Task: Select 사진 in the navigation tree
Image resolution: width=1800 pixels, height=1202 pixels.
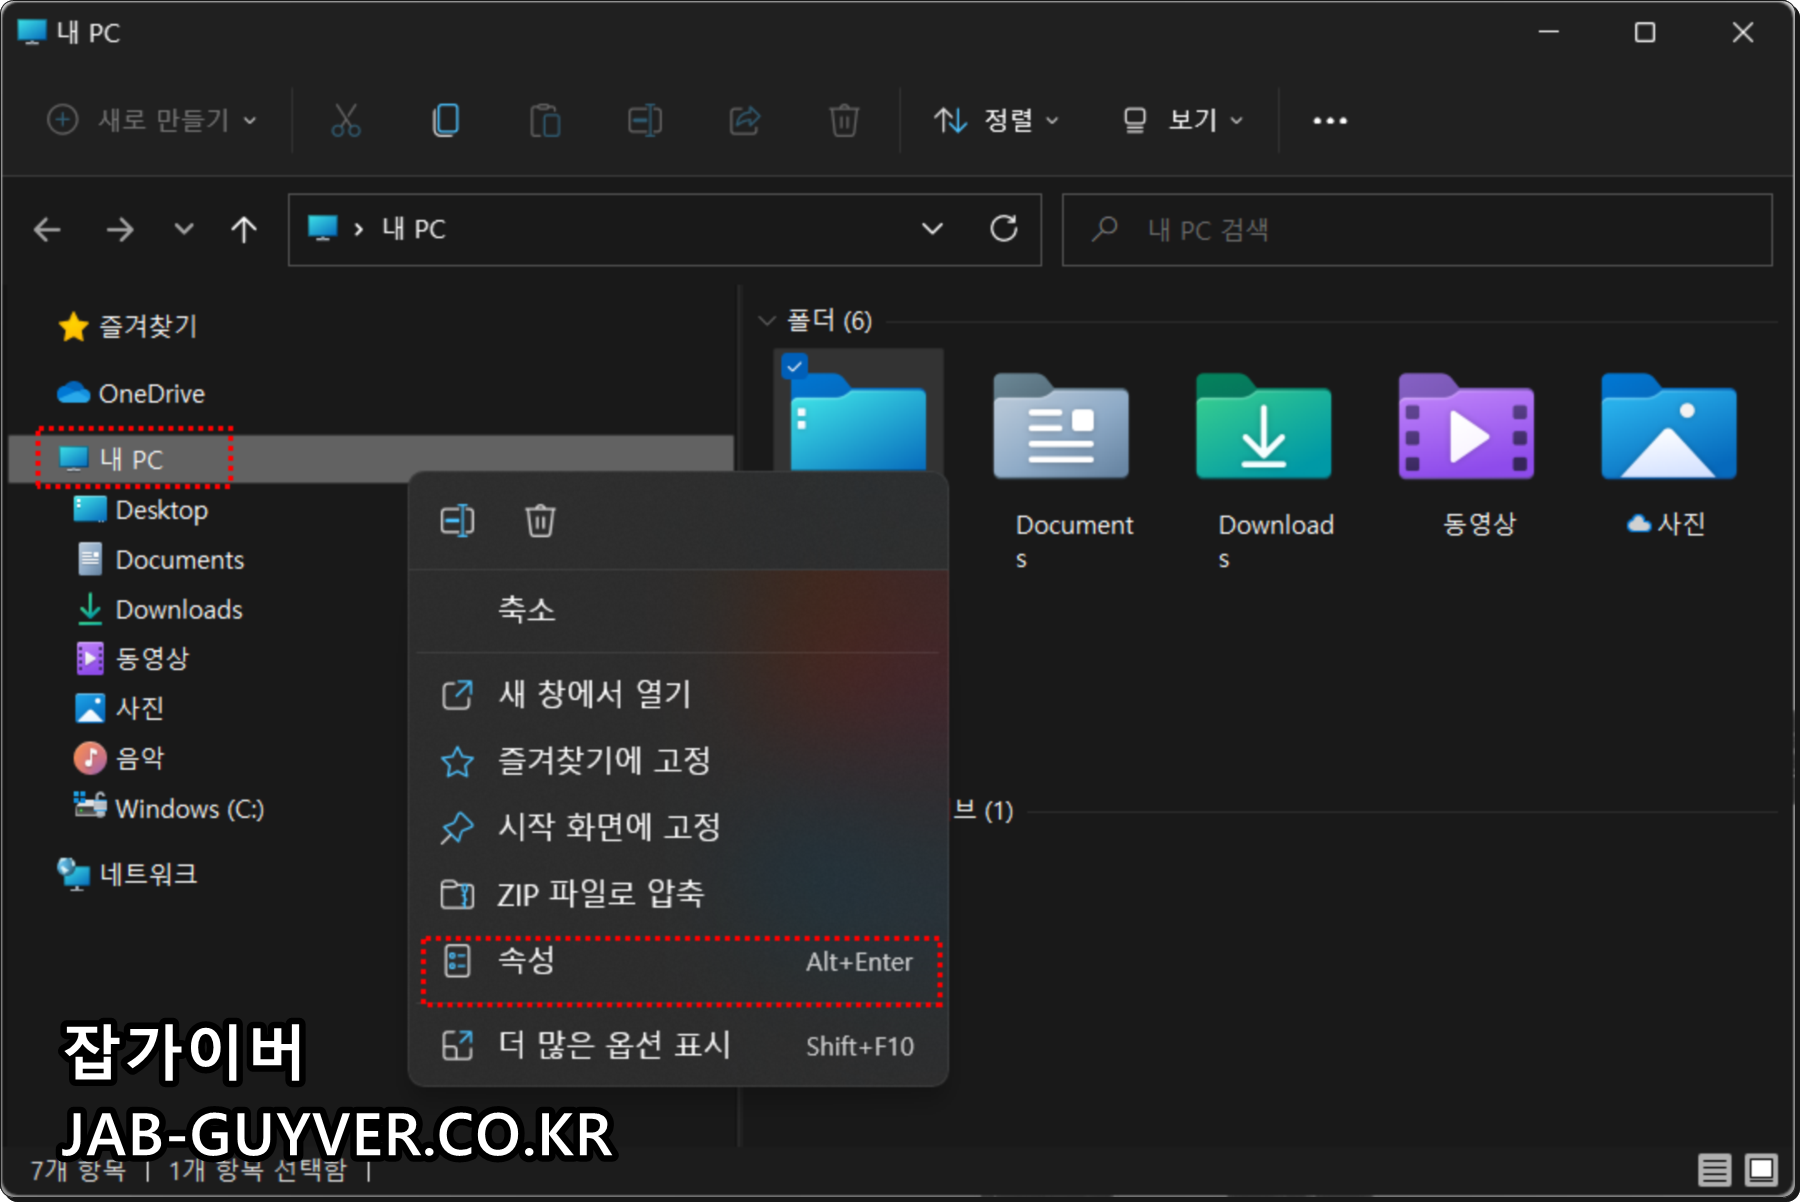Action: pyautogui.click(x=120, y=708)
